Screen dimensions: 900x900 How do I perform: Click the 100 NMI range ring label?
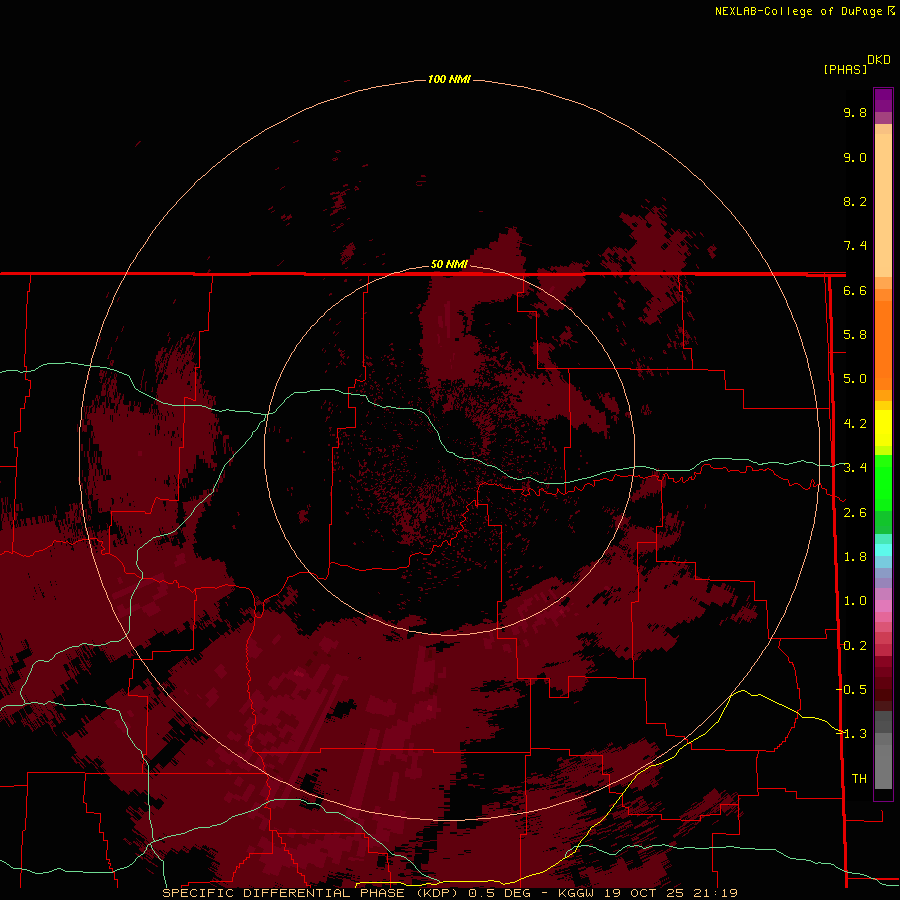(449, 79)
